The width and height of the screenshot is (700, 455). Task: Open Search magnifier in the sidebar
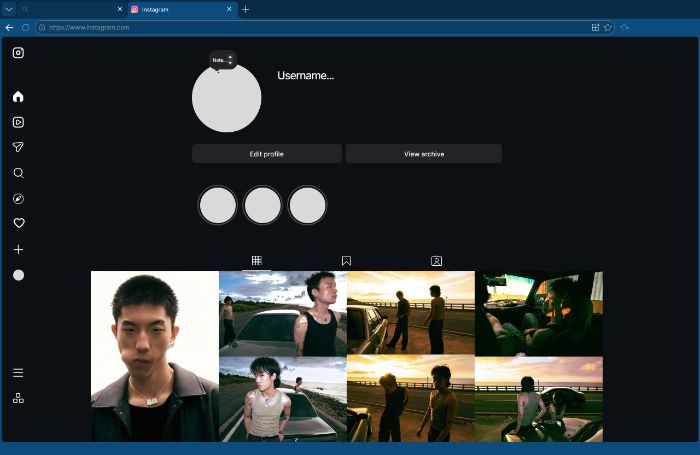18,173
